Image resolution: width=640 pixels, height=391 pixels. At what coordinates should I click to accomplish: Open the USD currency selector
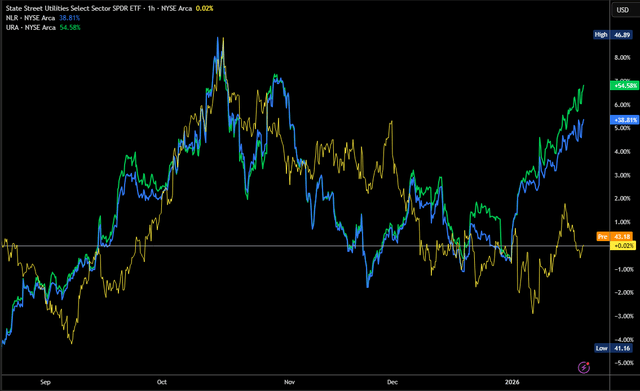tap(624, 9)
